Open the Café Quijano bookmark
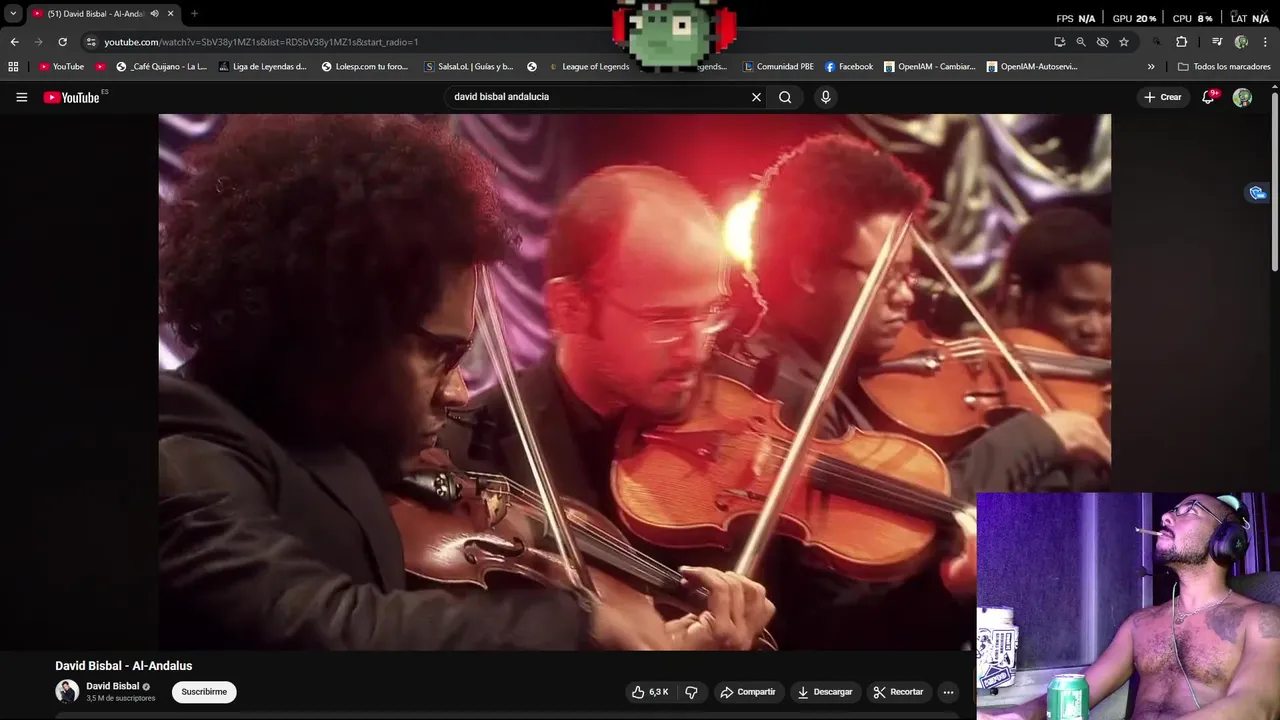1280x720 pixels. coord(161,67)
